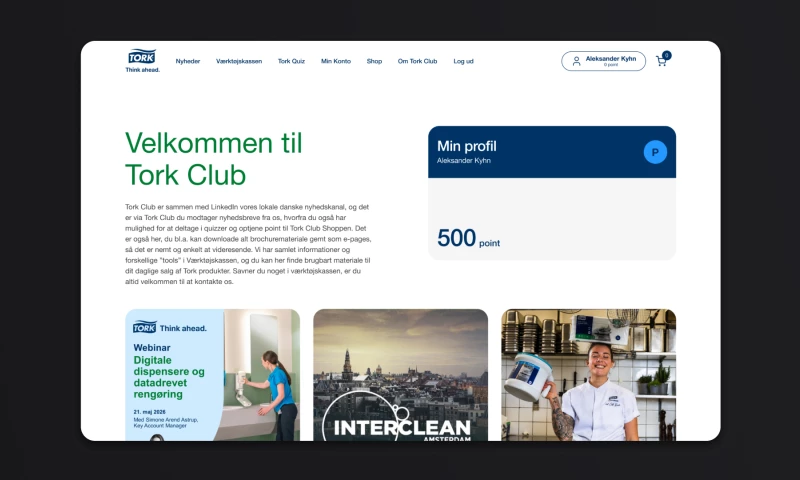Screen dimensions: 800x480
Task: Click the cart badge showing 0
Action: coord(666,55)
